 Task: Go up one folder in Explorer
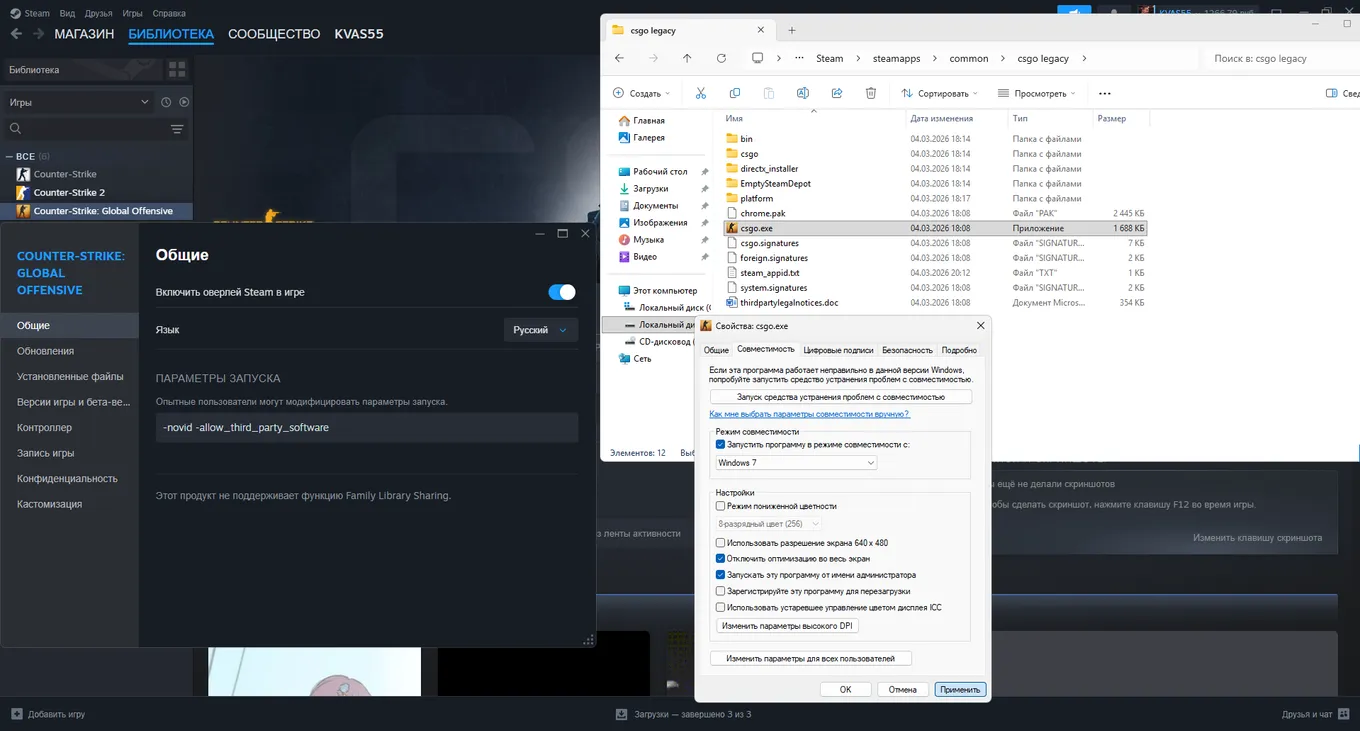click(x=687, y=58)
